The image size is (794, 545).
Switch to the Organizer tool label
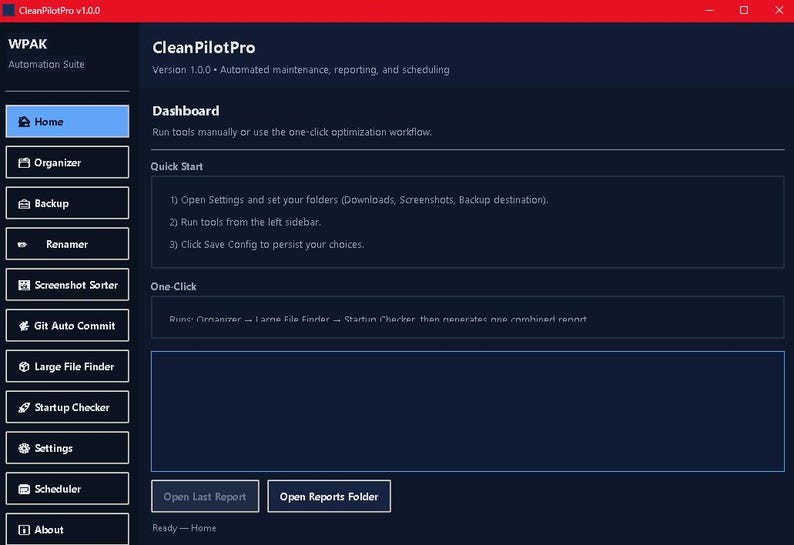coord(57,163)
